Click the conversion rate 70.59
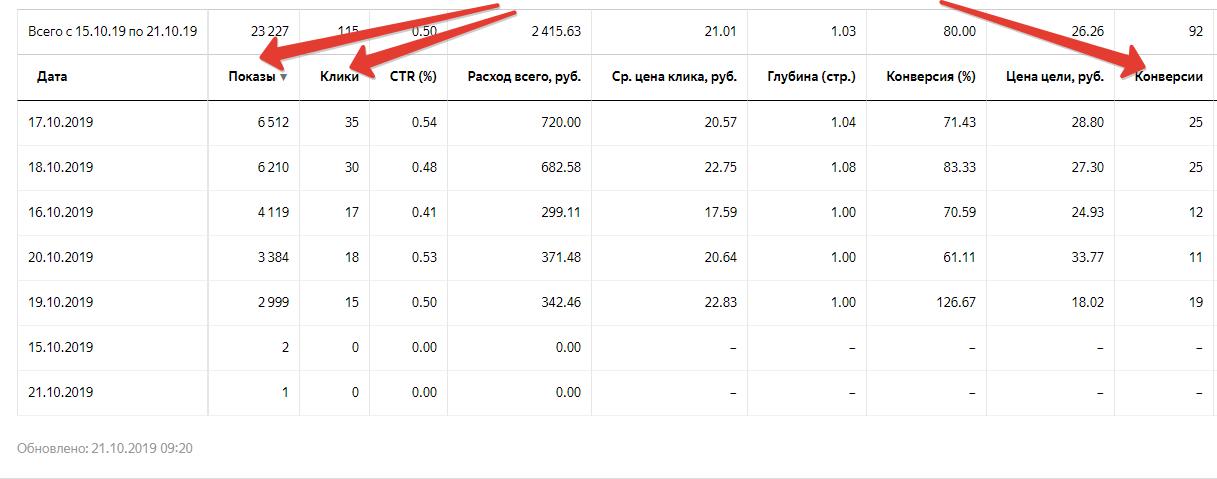The image size is (1217, 479). [959, 212]
